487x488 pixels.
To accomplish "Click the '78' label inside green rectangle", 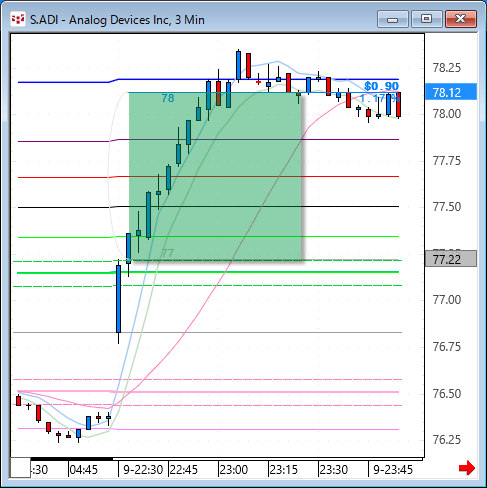I will pos(168,98).
